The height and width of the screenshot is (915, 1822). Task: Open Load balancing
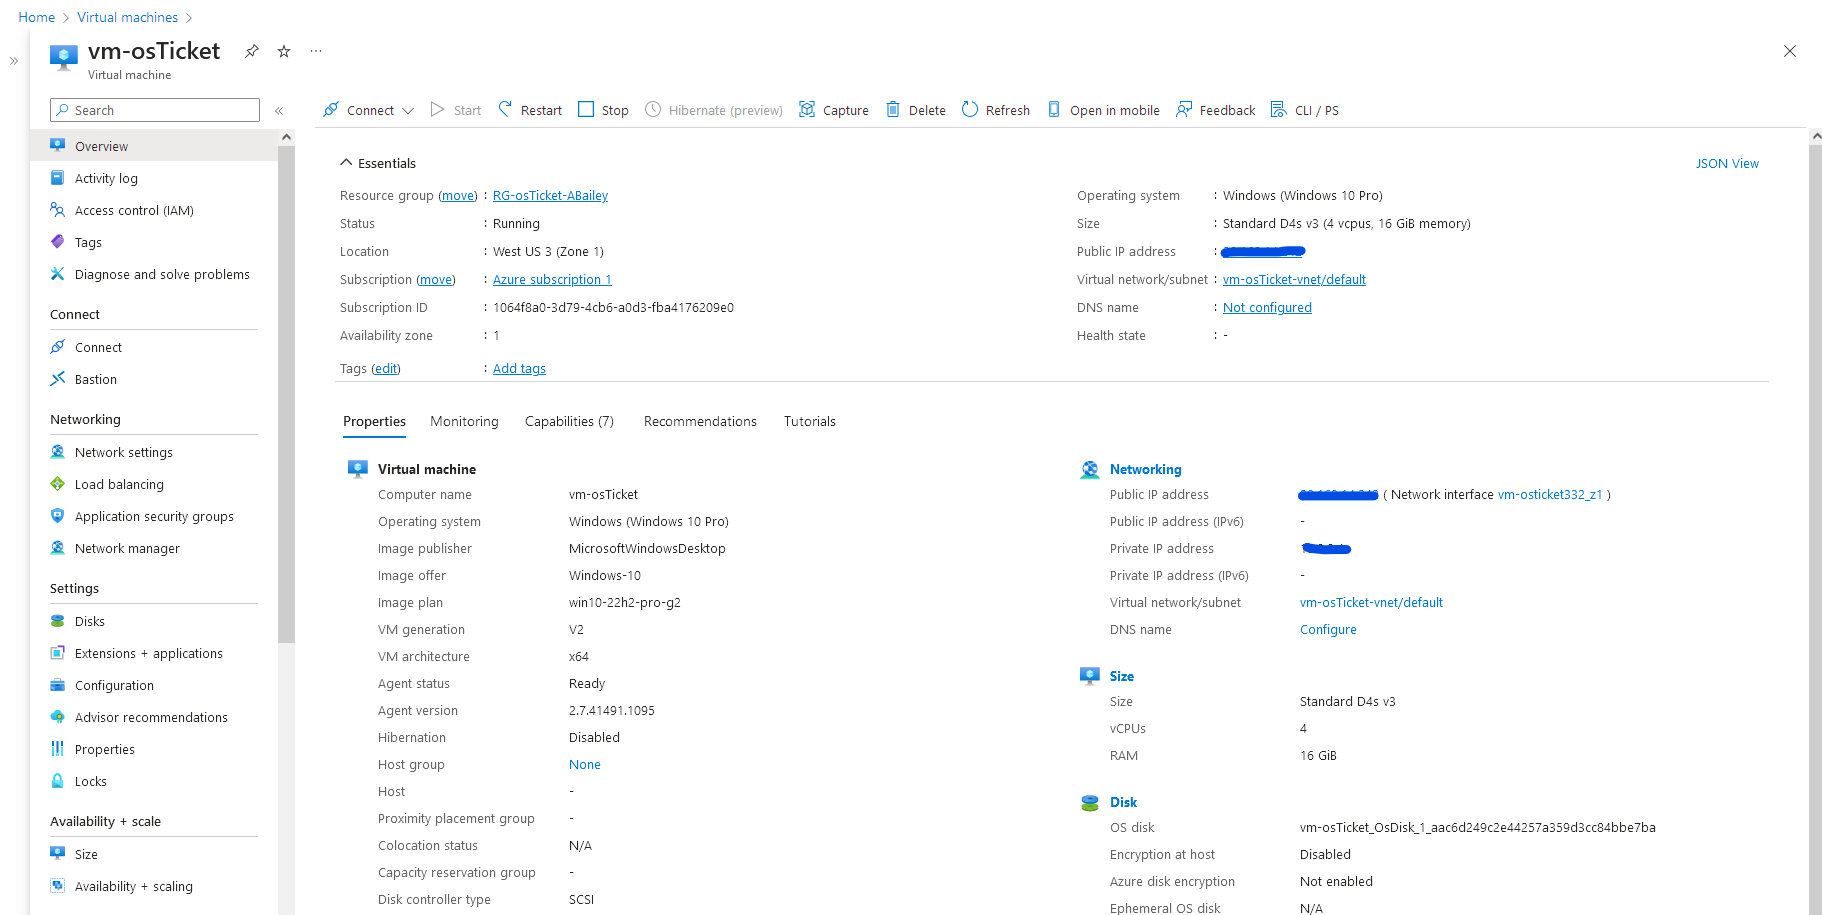[x=154, y=484]
